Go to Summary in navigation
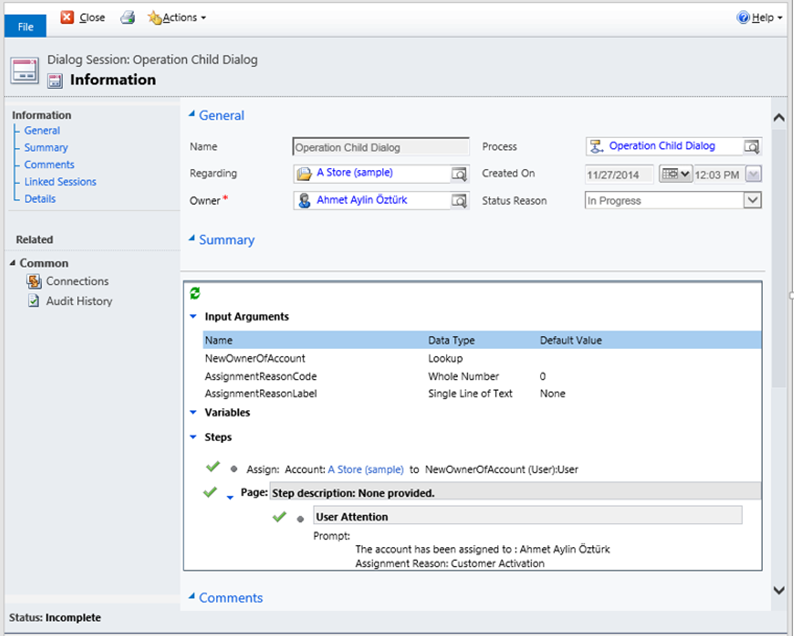 pos(46,147)
